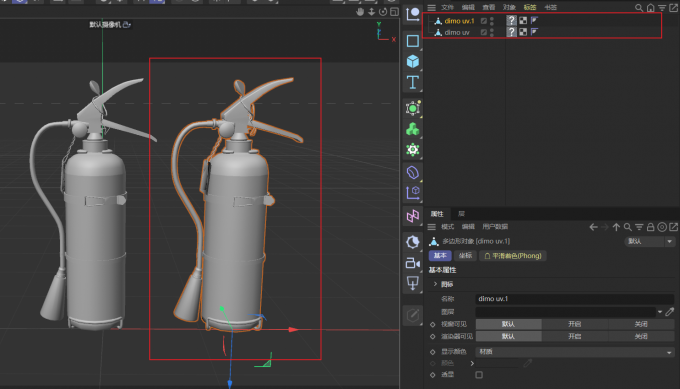Set 视窗可见 to 开启

point(575,324)
